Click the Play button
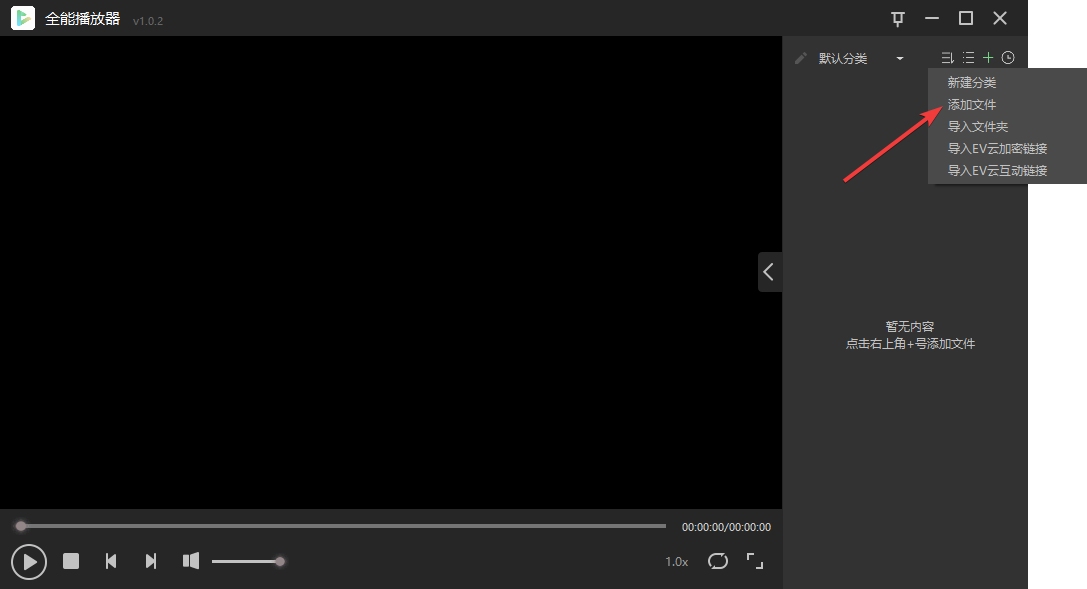Viewport: 1087px width, 589px height. [29, 562]
